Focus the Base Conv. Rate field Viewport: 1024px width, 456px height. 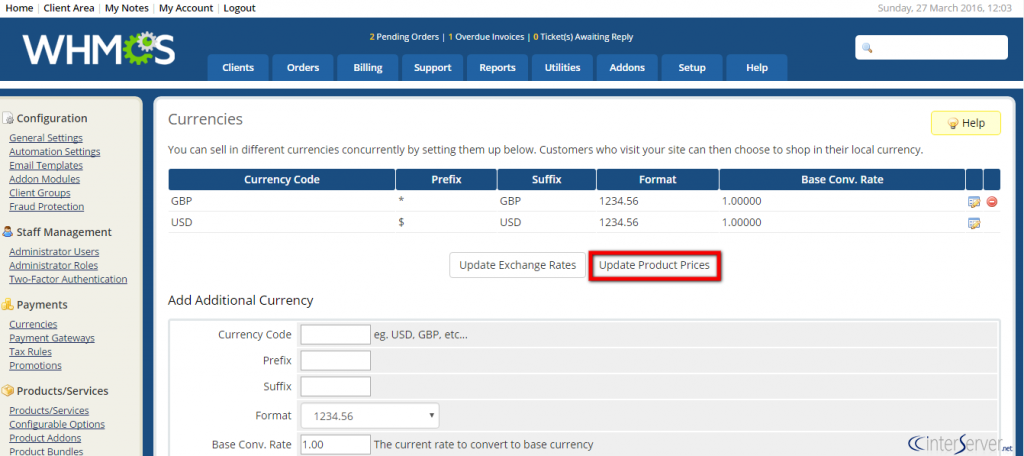[336, 444]
